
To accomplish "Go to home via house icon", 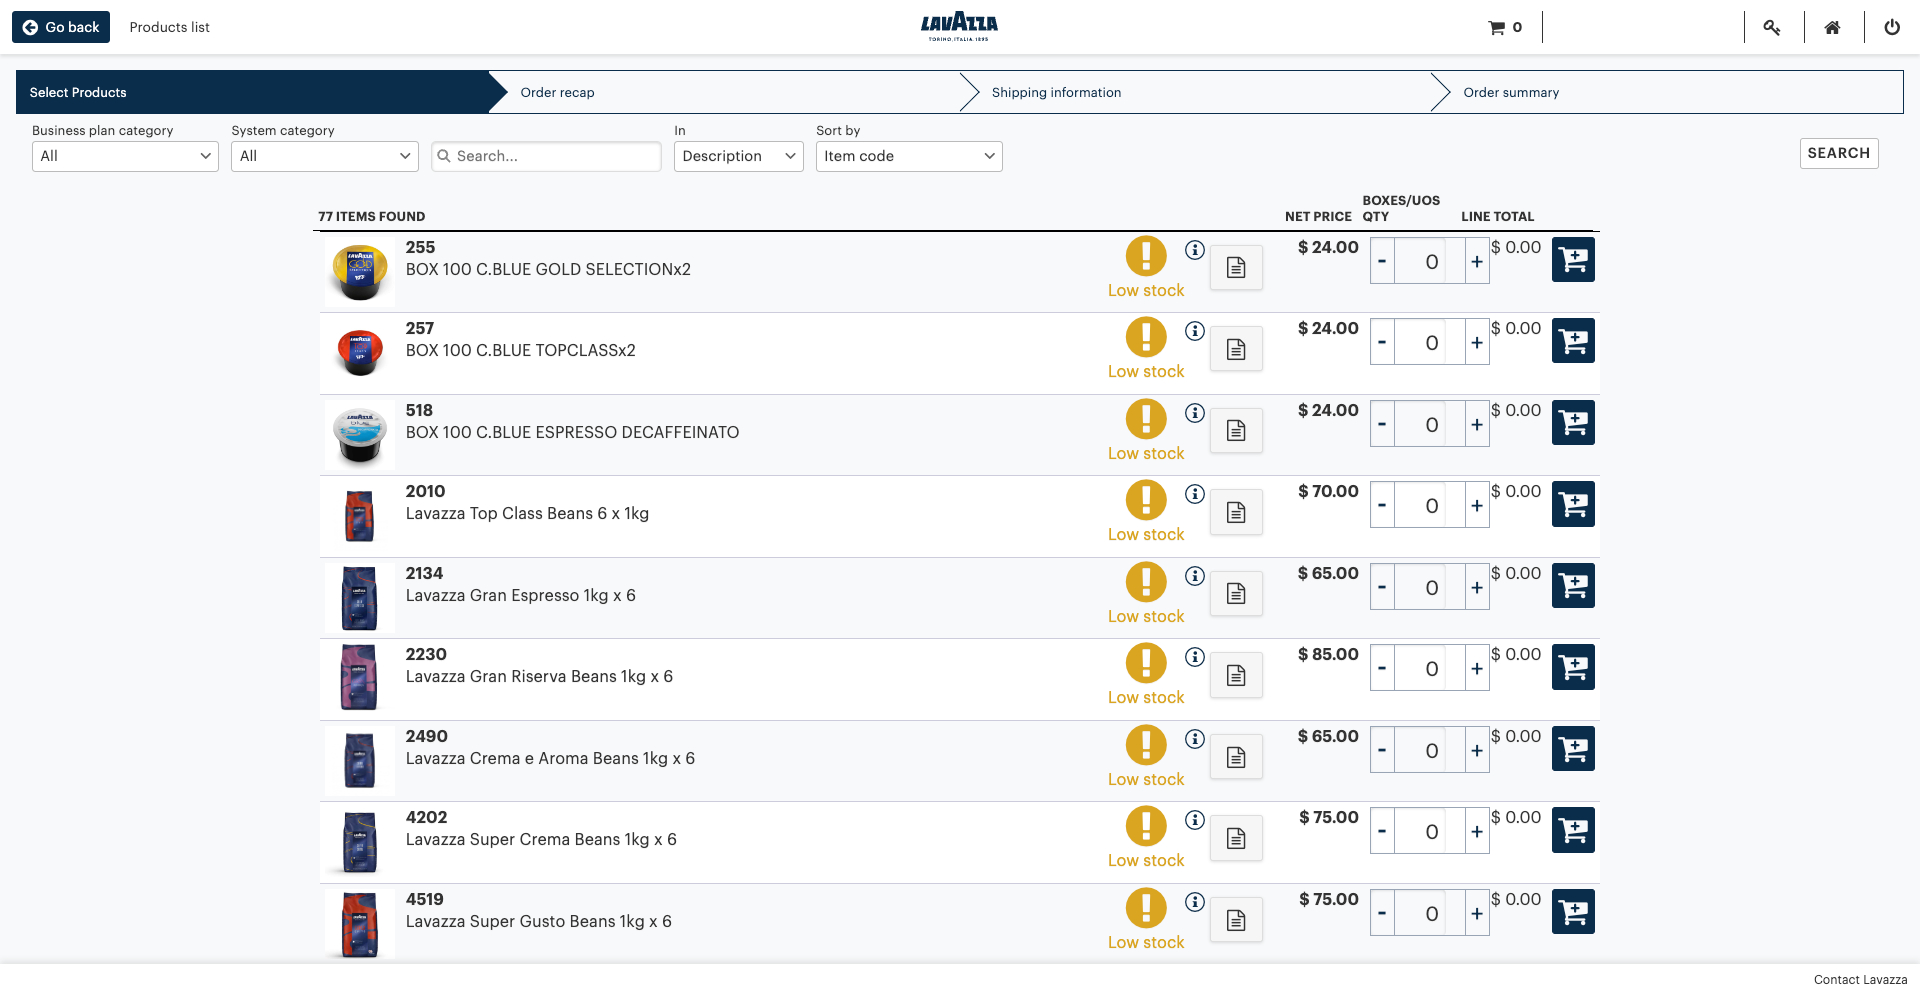I will pos(1832,28).
